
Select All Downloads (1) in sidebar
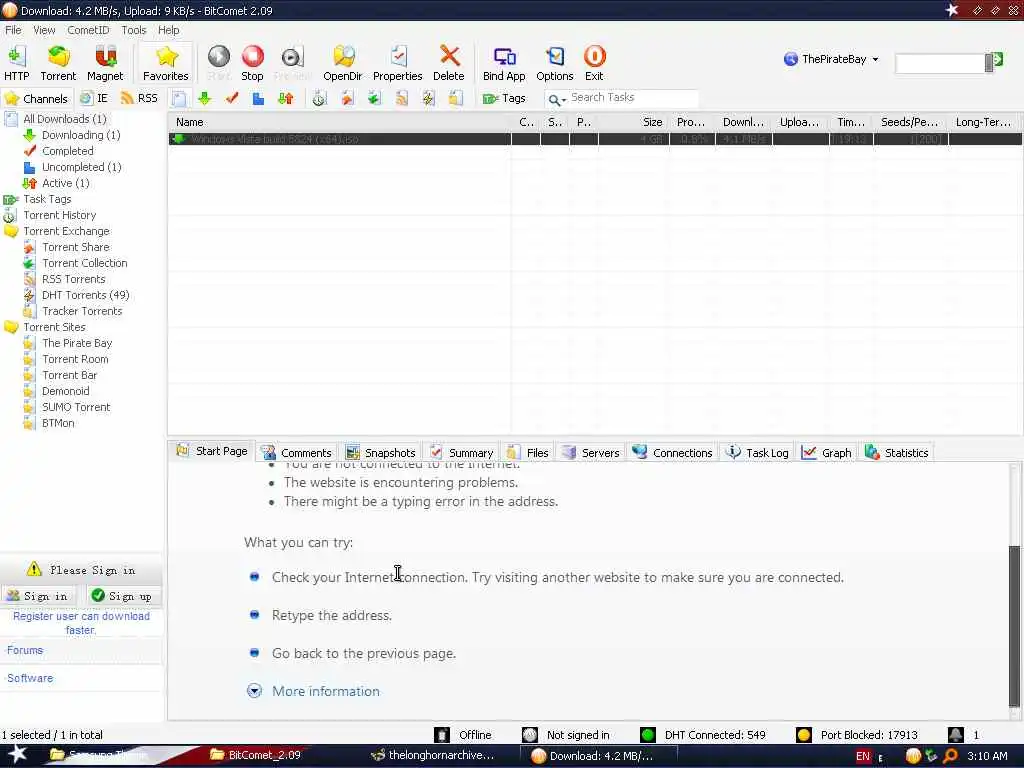click(65, 119)
